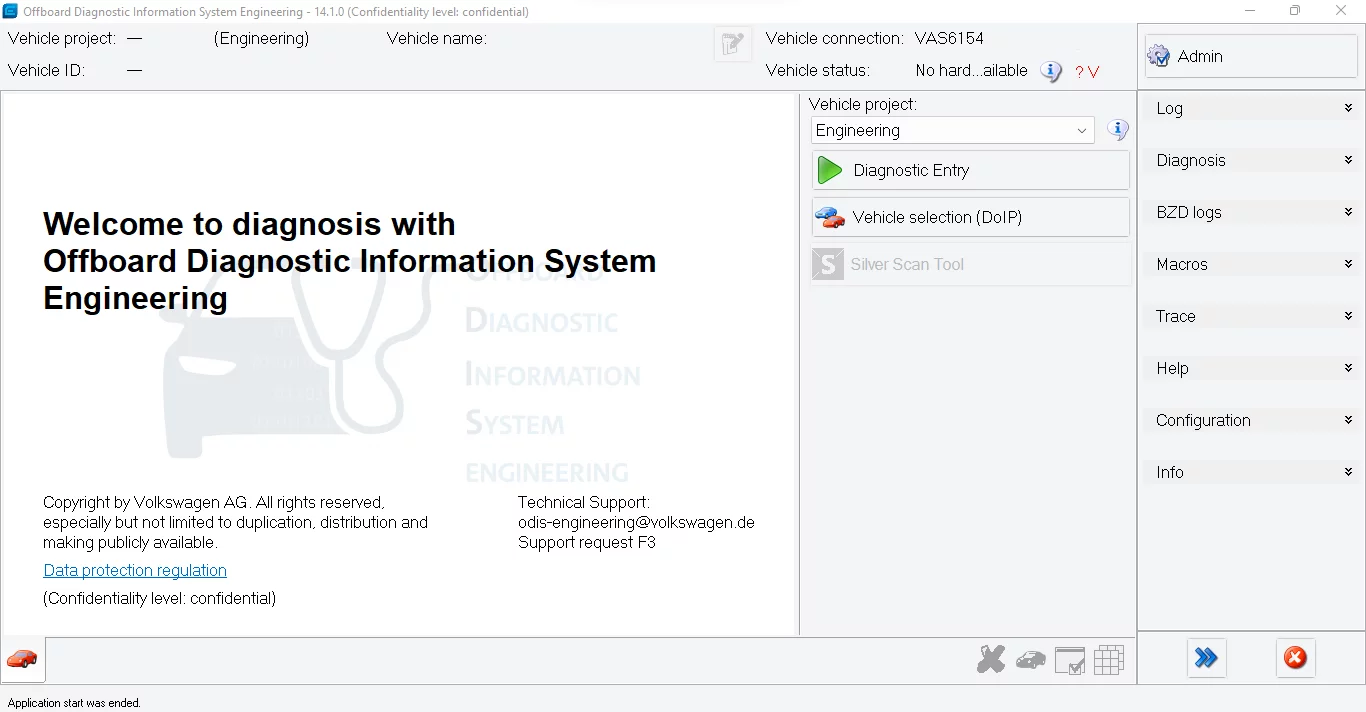Click the grey car icon in bottom toolbar
The image size is (1366, 712).
point(1031,660)
